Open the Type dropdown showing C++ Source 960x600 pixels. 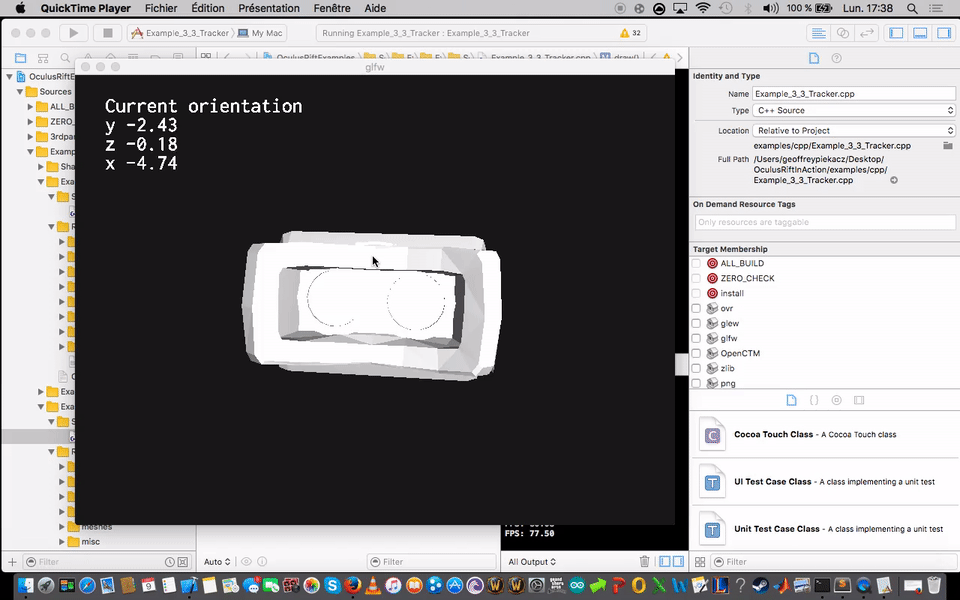pyautogui.click(x=854, y=111)
